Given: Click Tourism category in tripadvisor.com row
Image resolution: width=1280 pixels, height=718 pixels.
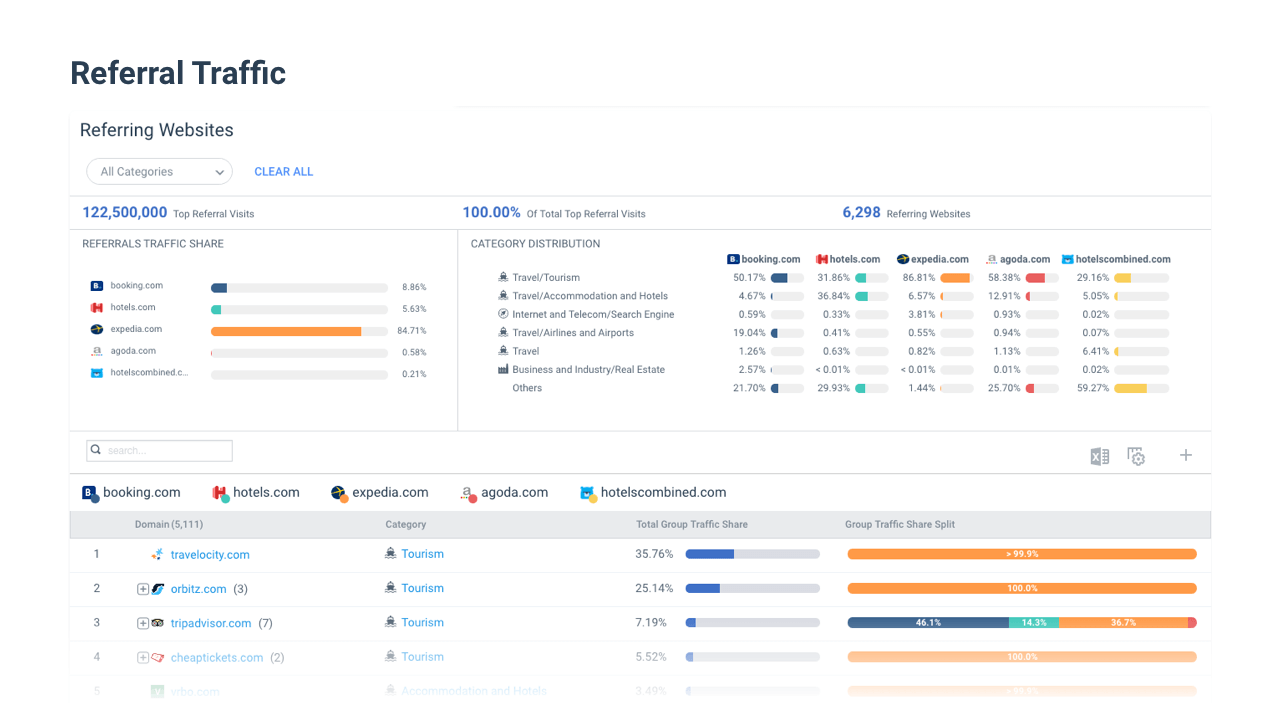Looking at the screenshot, I should pos(422,622).
